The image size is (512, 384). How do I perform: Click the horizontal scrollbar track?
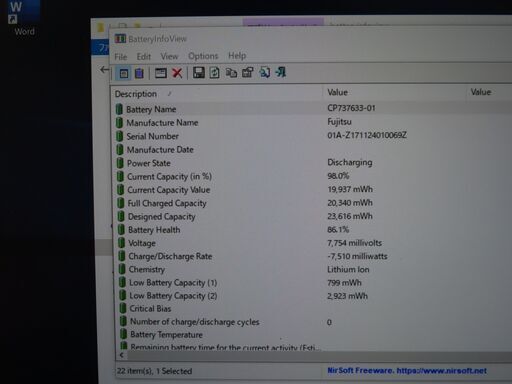(x=319, y=356)
